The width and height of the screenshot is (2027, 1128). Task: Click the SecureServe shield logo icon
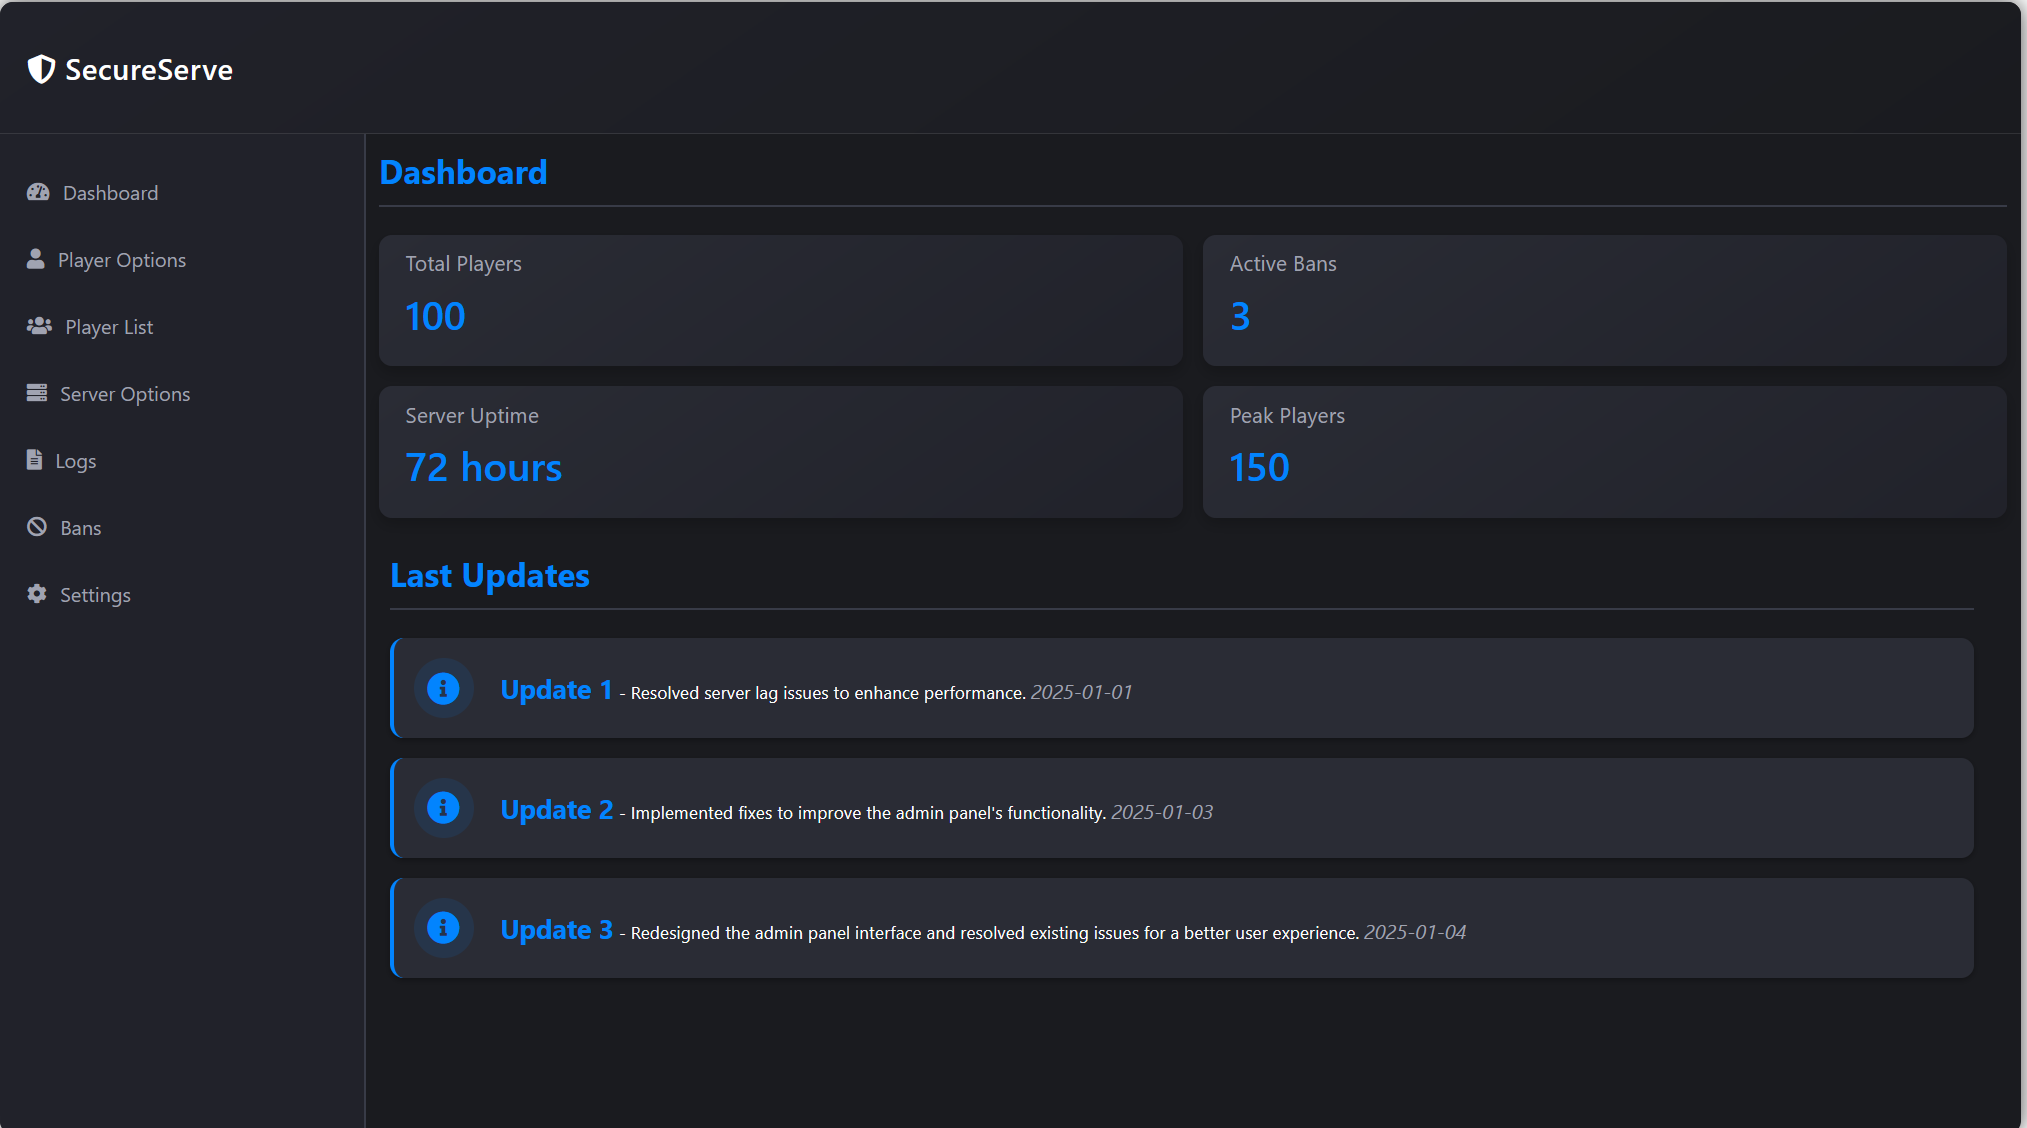(41, 69)
